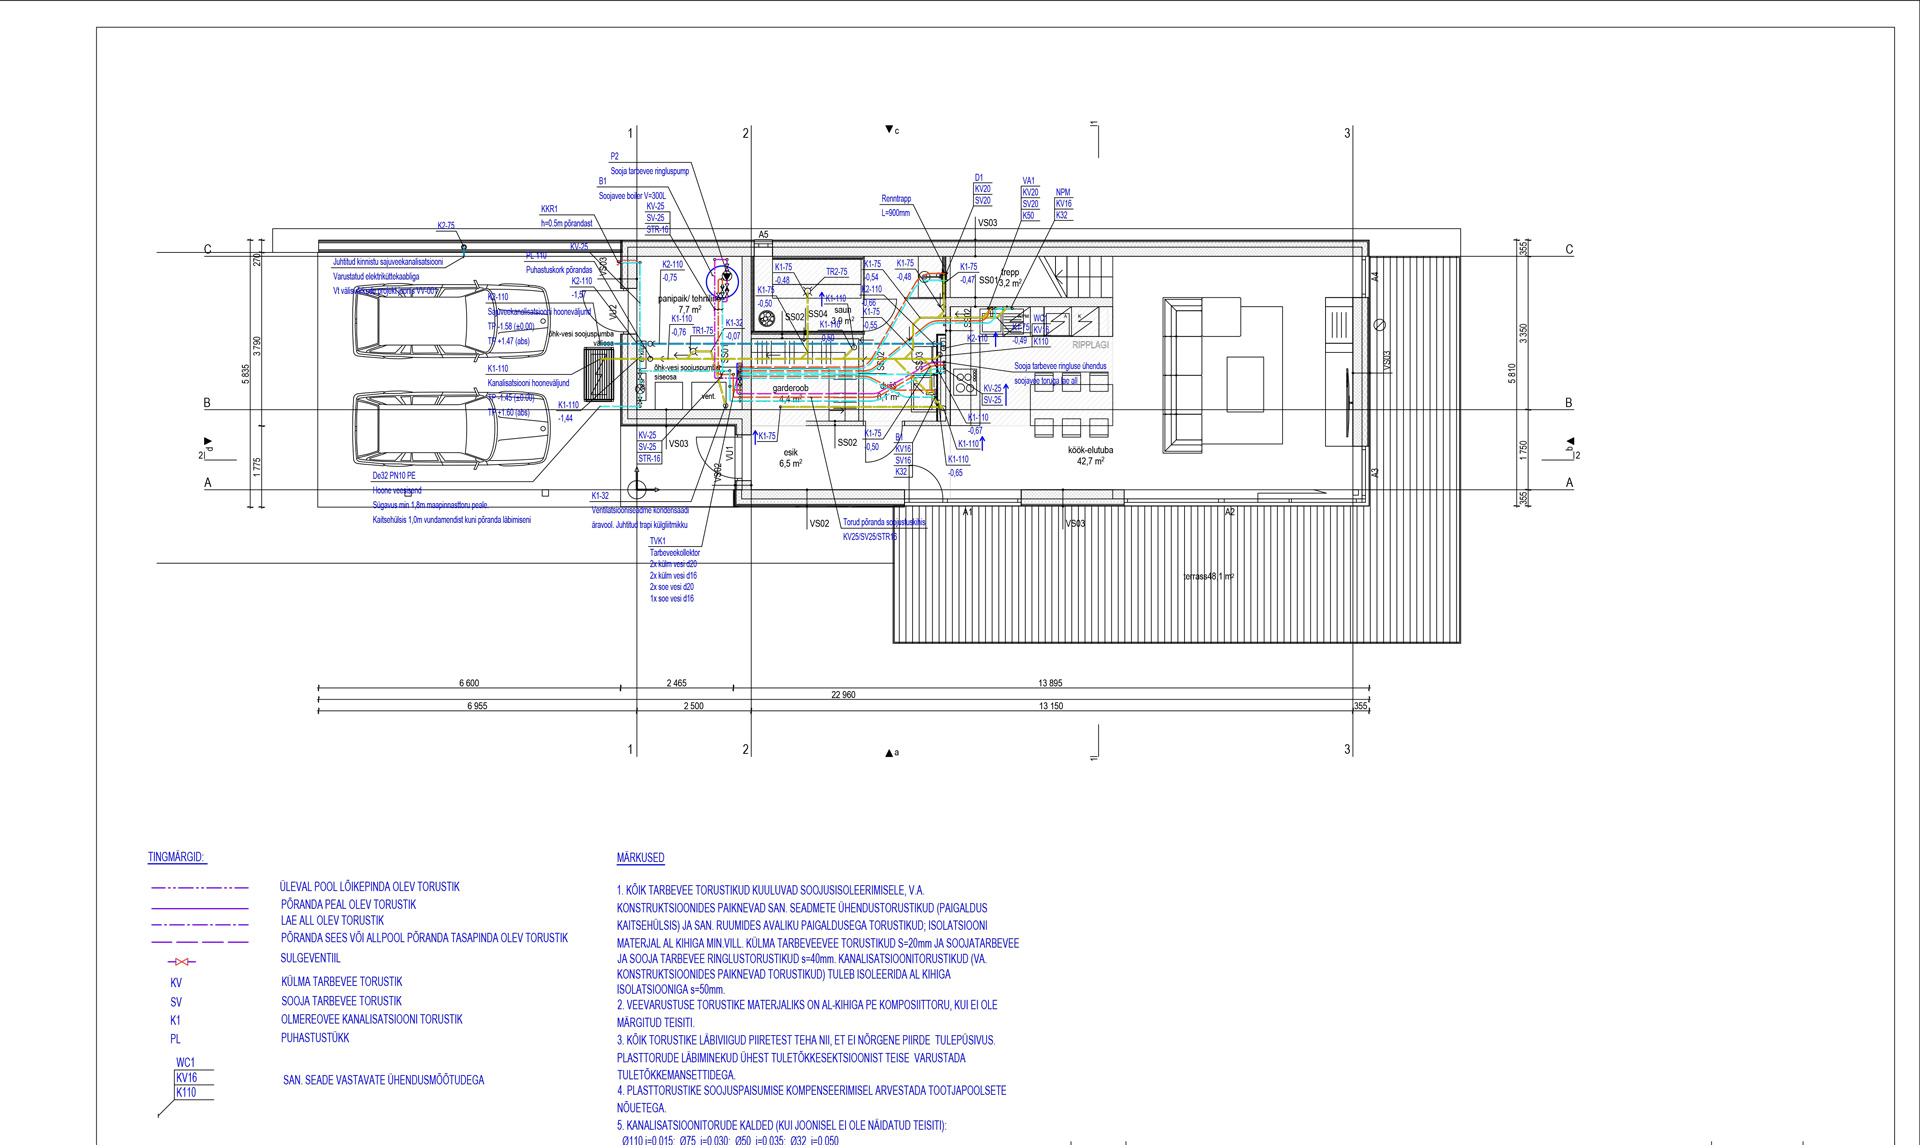
Task: Click the blue circled circulation pump symbol
Action: [723, 280]
